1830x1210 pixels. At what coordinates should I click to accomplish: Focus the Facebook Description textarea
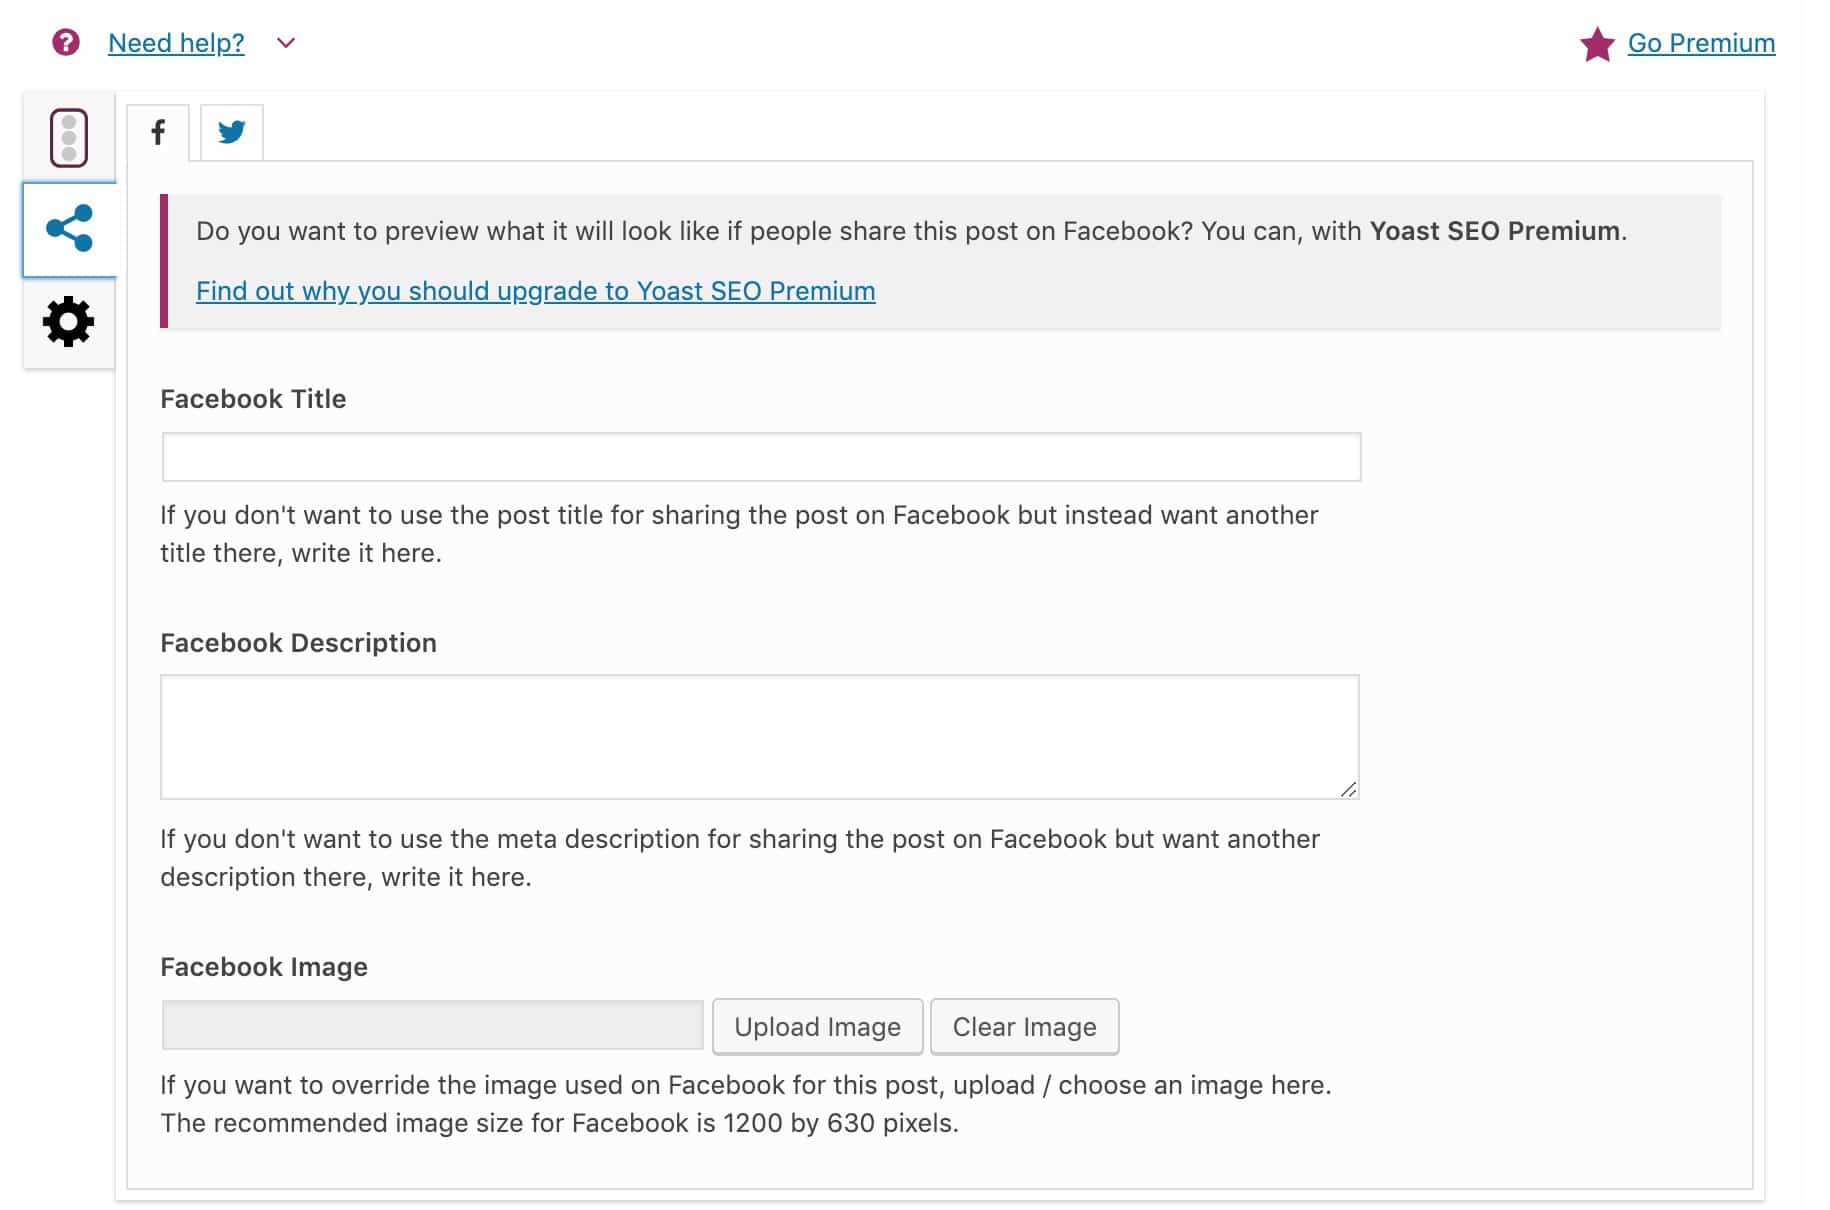click(x=760, y=737)
